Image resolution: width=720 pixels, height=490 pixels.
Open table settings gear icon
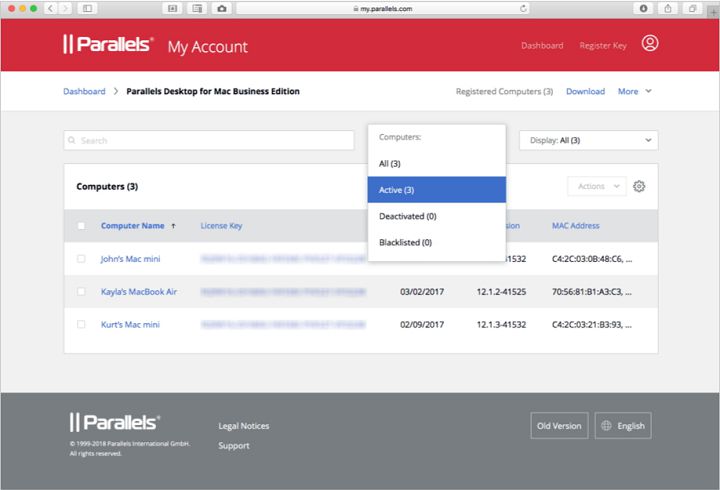[x=639, y=186]
